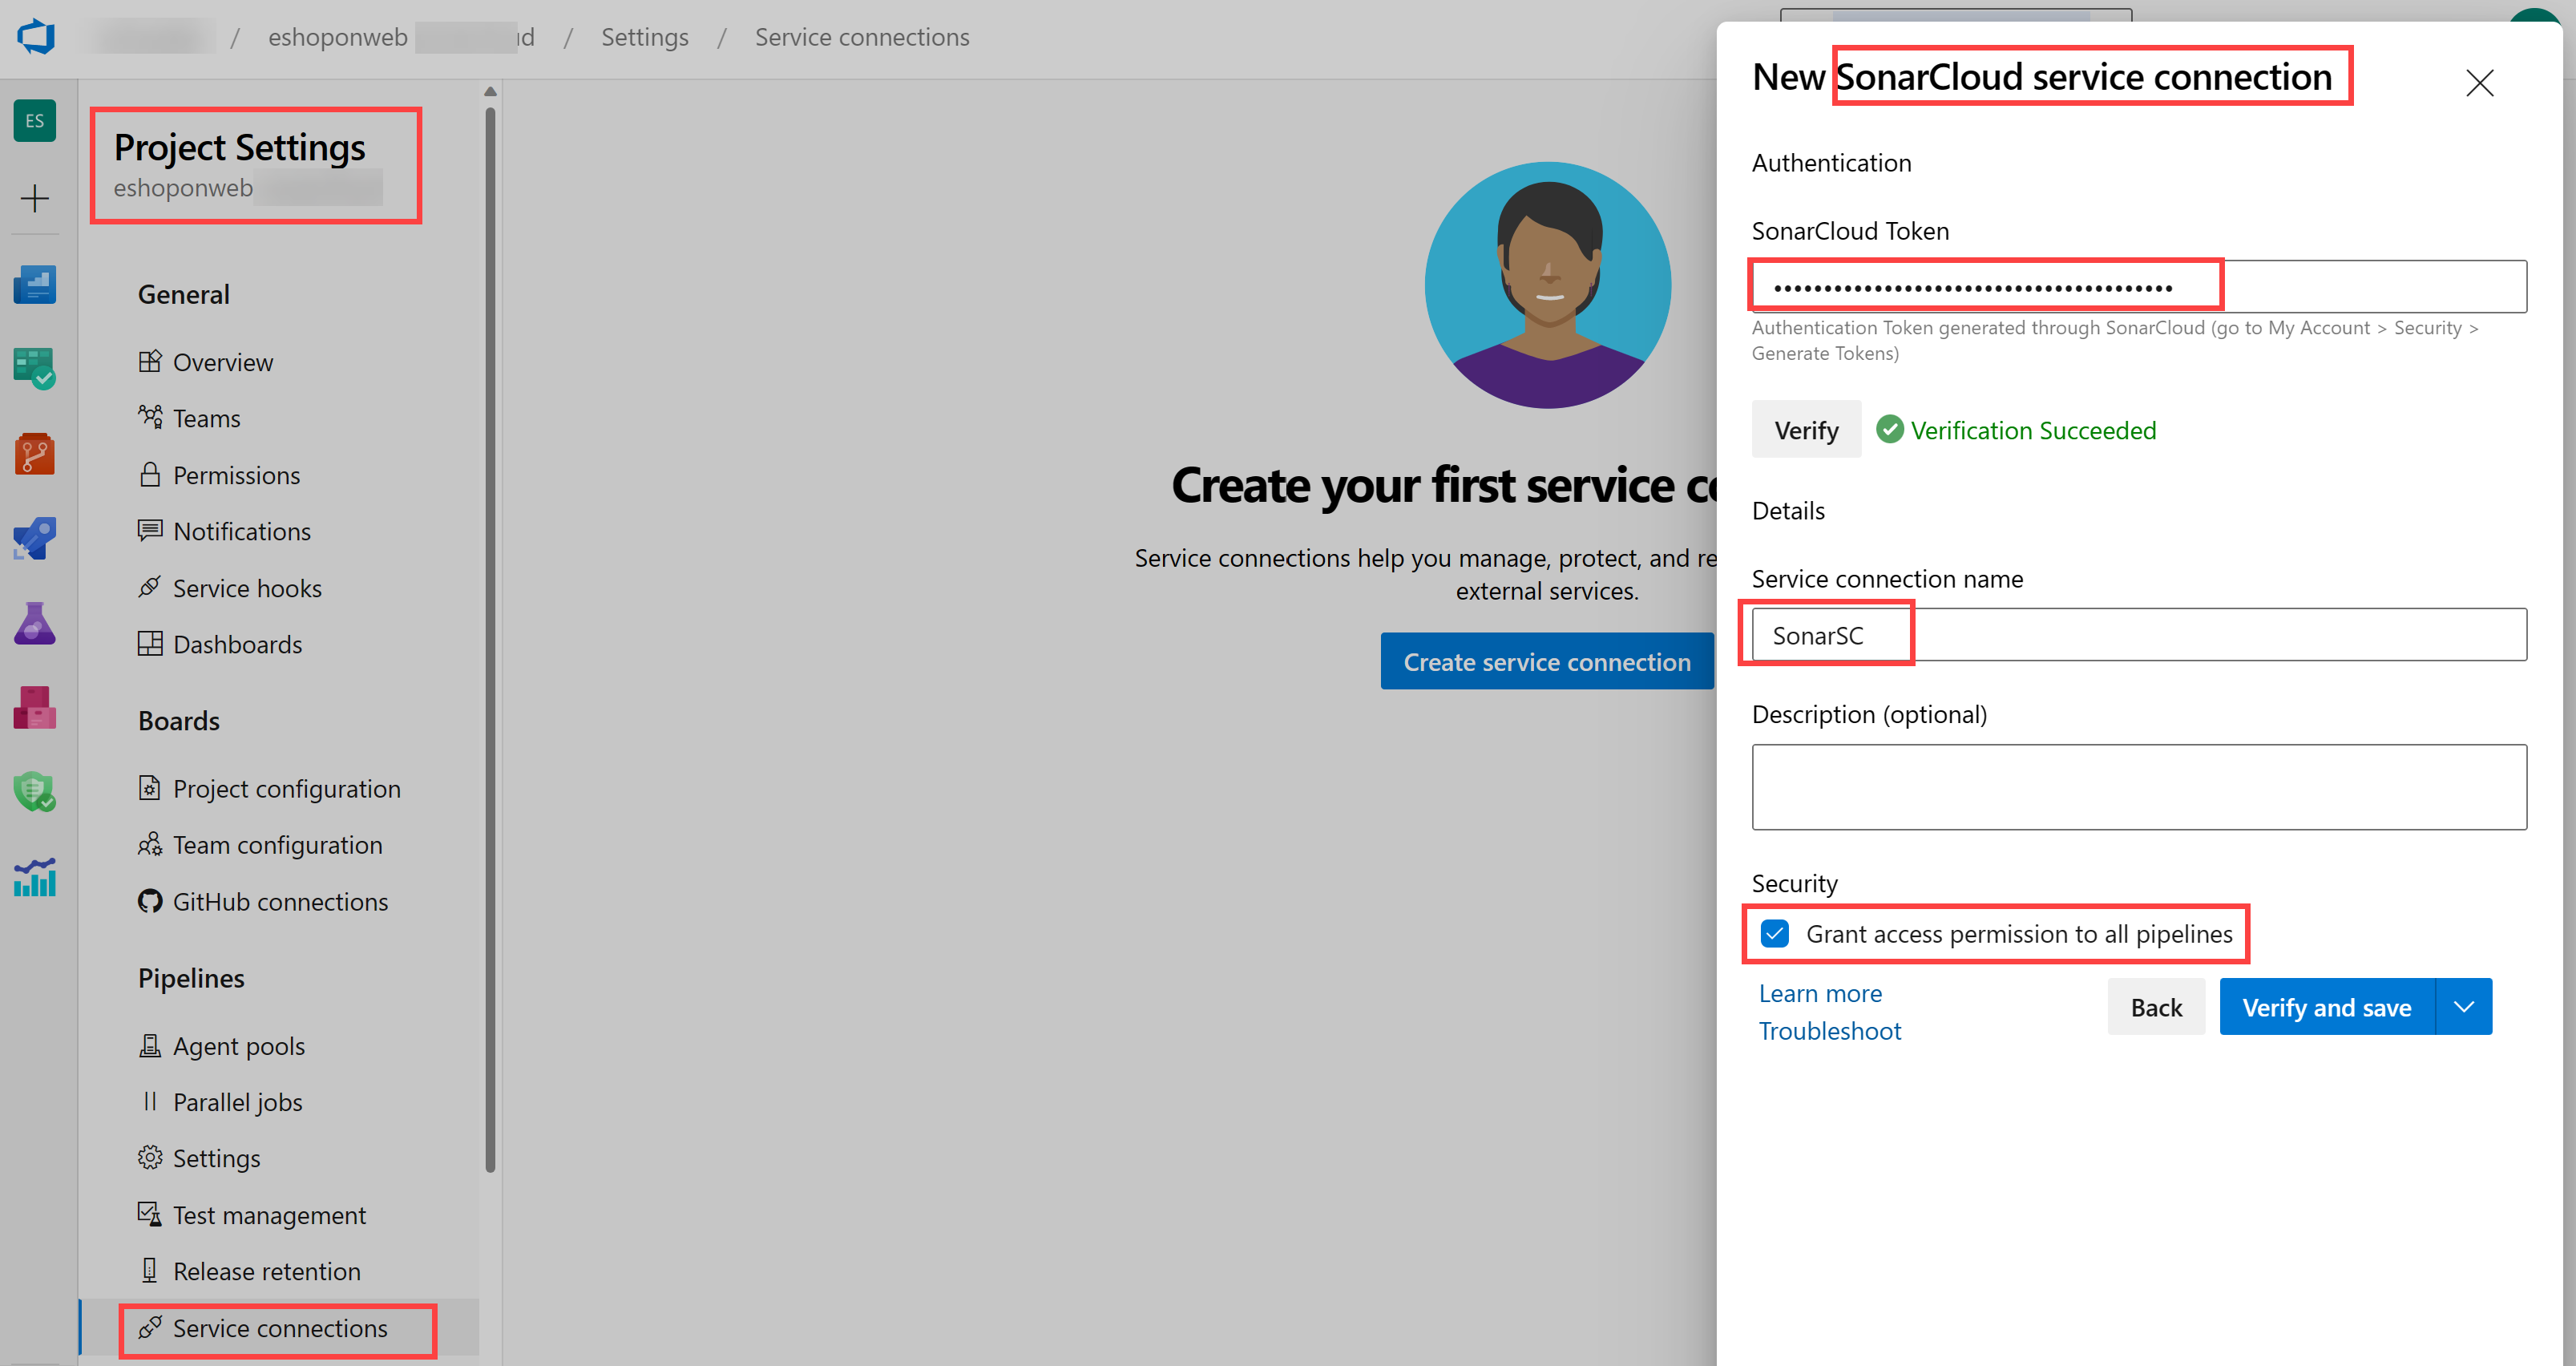
Task: Open the Azure DevOps home logo
Action: click(36, 37)
